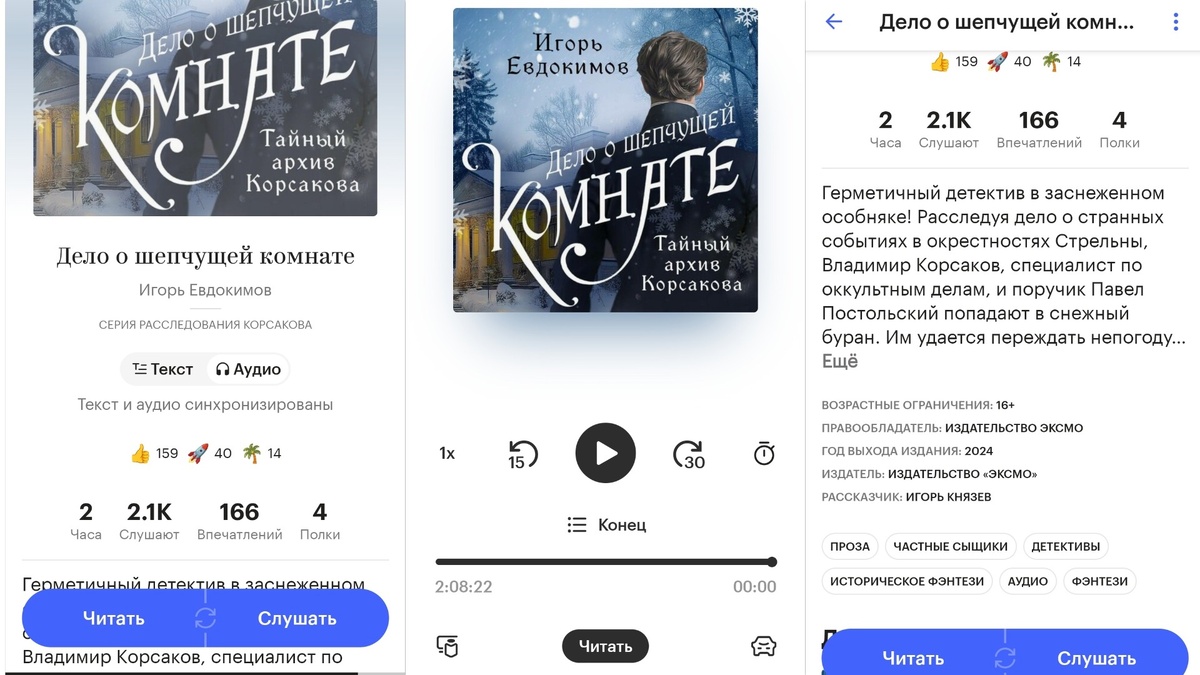Change playback speed from 1x
Screen dimensions: 1200x675
[x=447, y=454]
